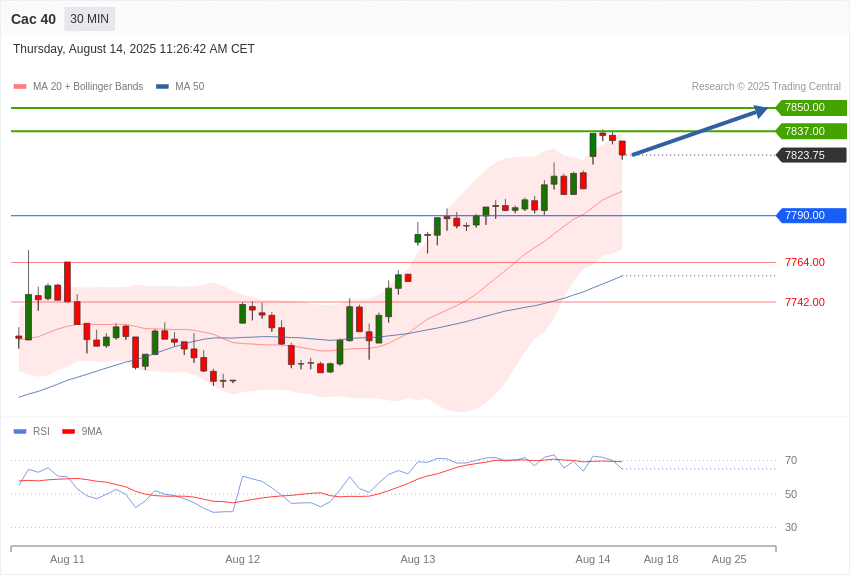Click the RSI 70 level label

[791, 461]
